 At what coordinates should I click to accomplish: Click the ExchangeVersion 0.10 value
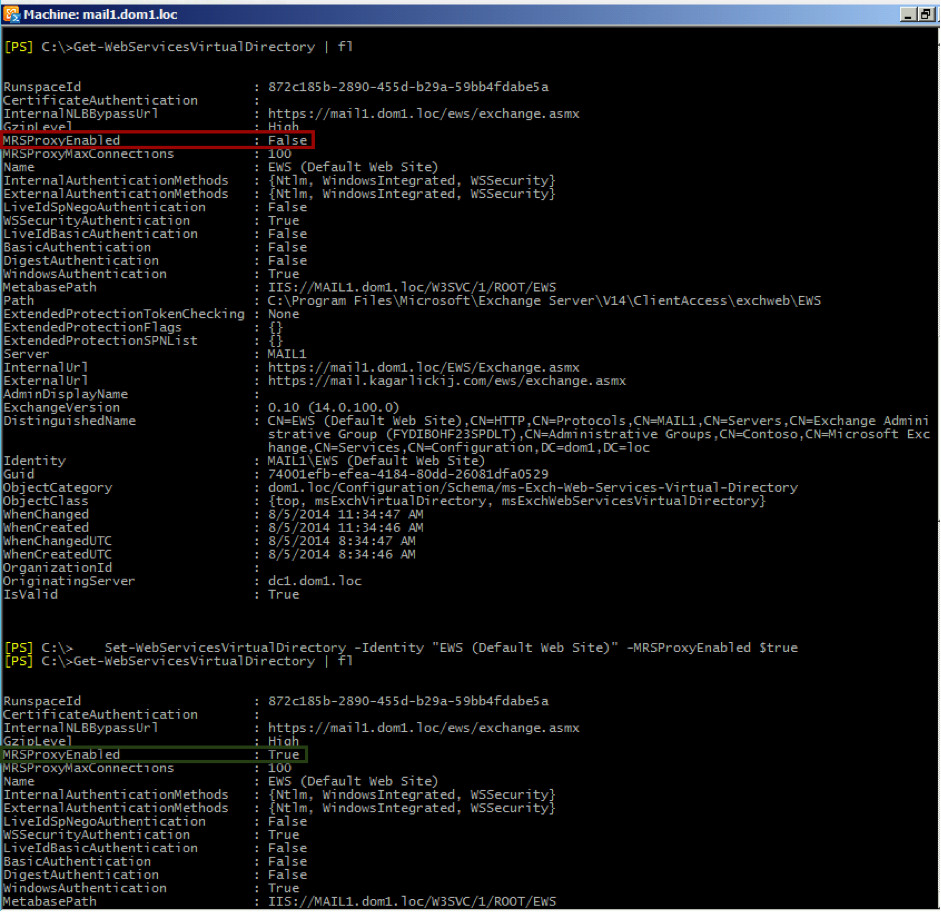pyautogui.click(x=333, y=408)
